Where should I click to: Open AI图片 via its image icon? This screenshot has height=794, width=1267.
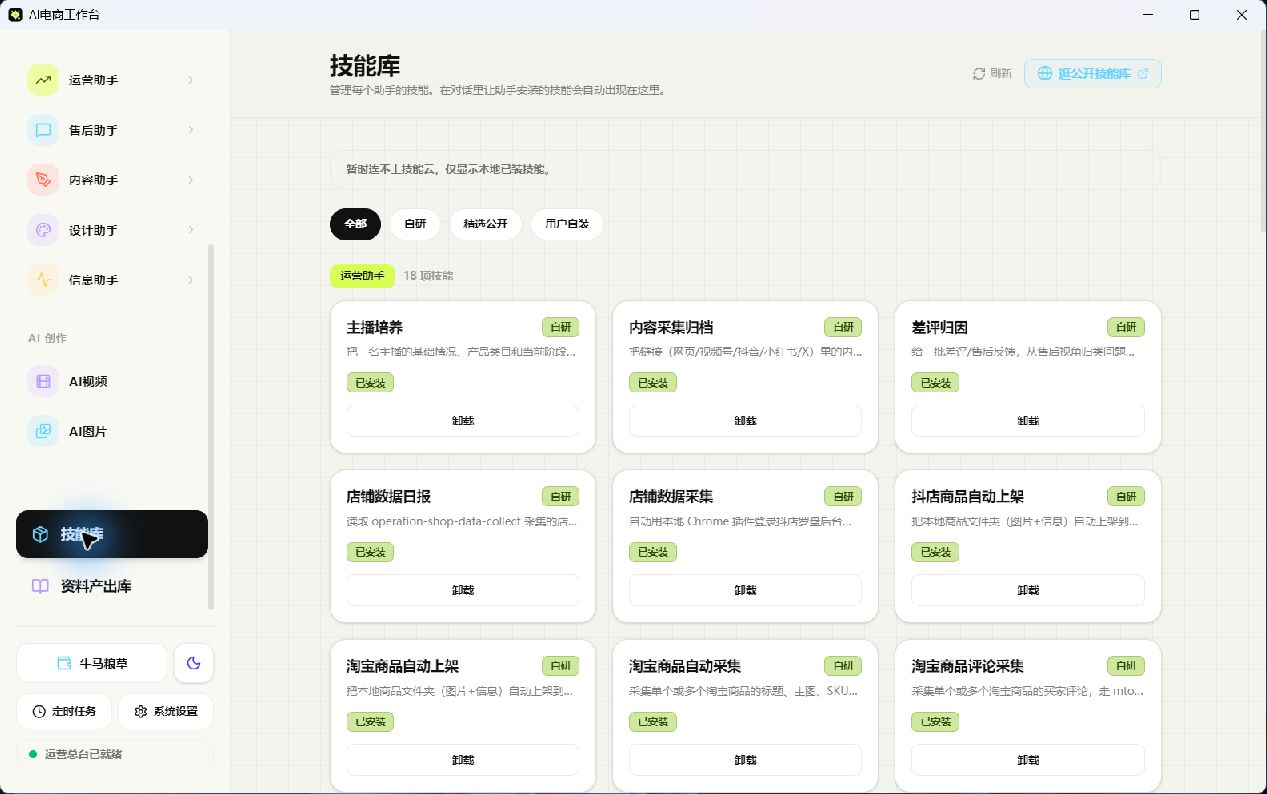tap(43, 431)
